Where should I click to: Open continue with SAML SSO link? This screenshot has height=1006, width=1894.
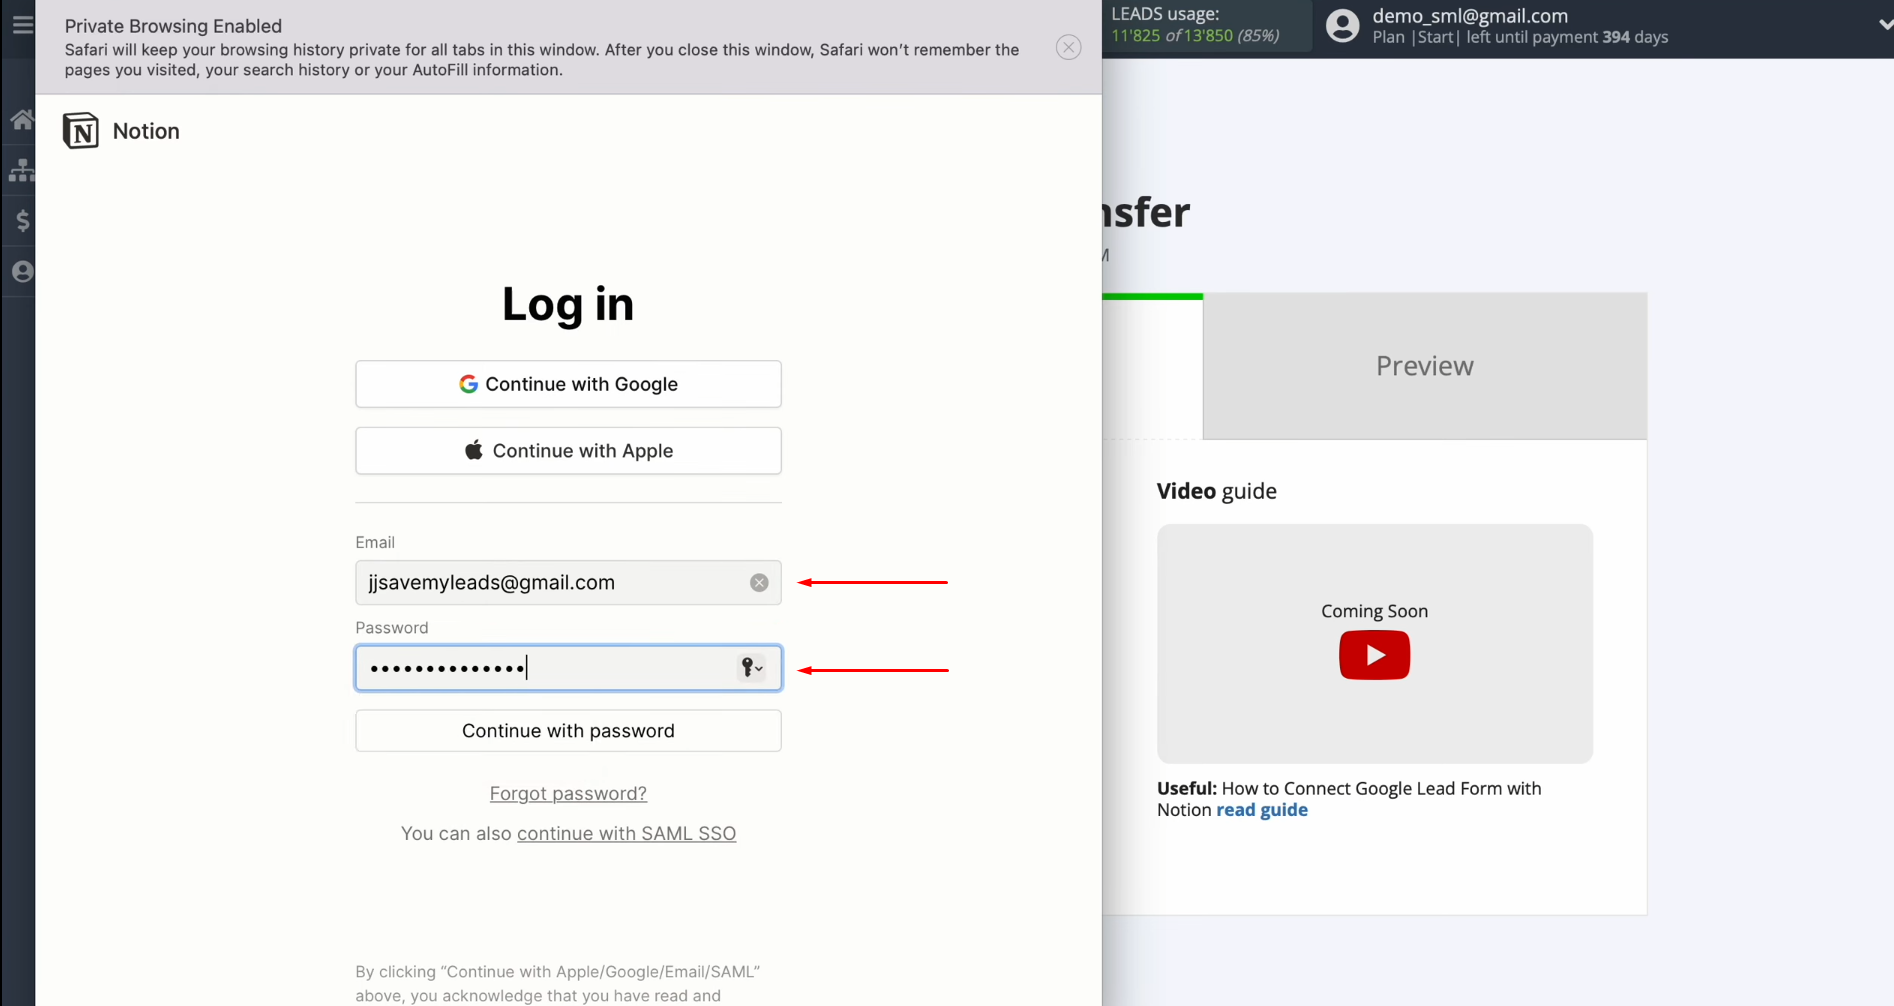click(626, 834)
